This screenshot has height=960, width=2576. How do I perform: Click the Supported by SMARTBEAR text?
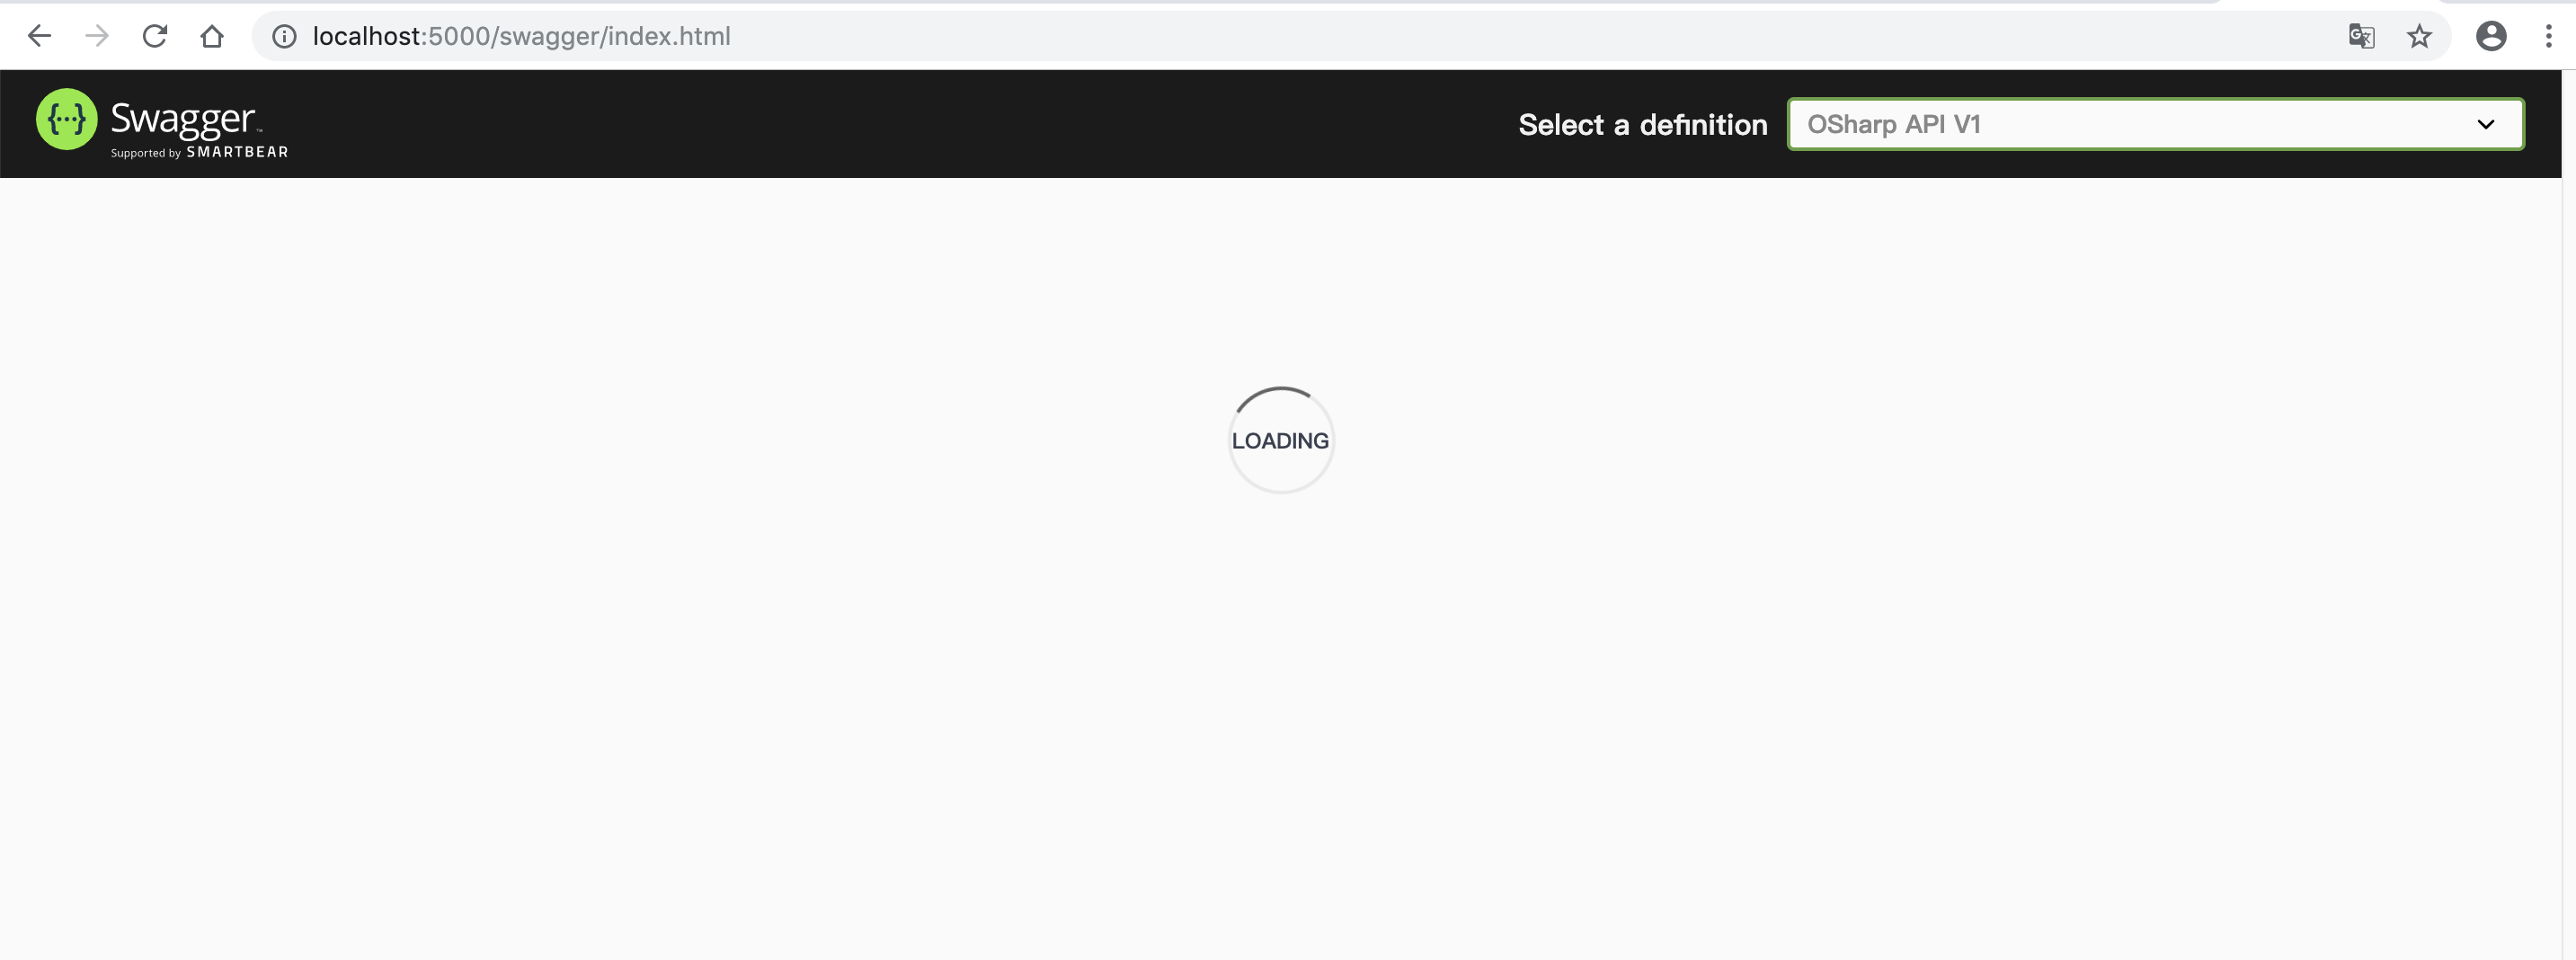199,152
